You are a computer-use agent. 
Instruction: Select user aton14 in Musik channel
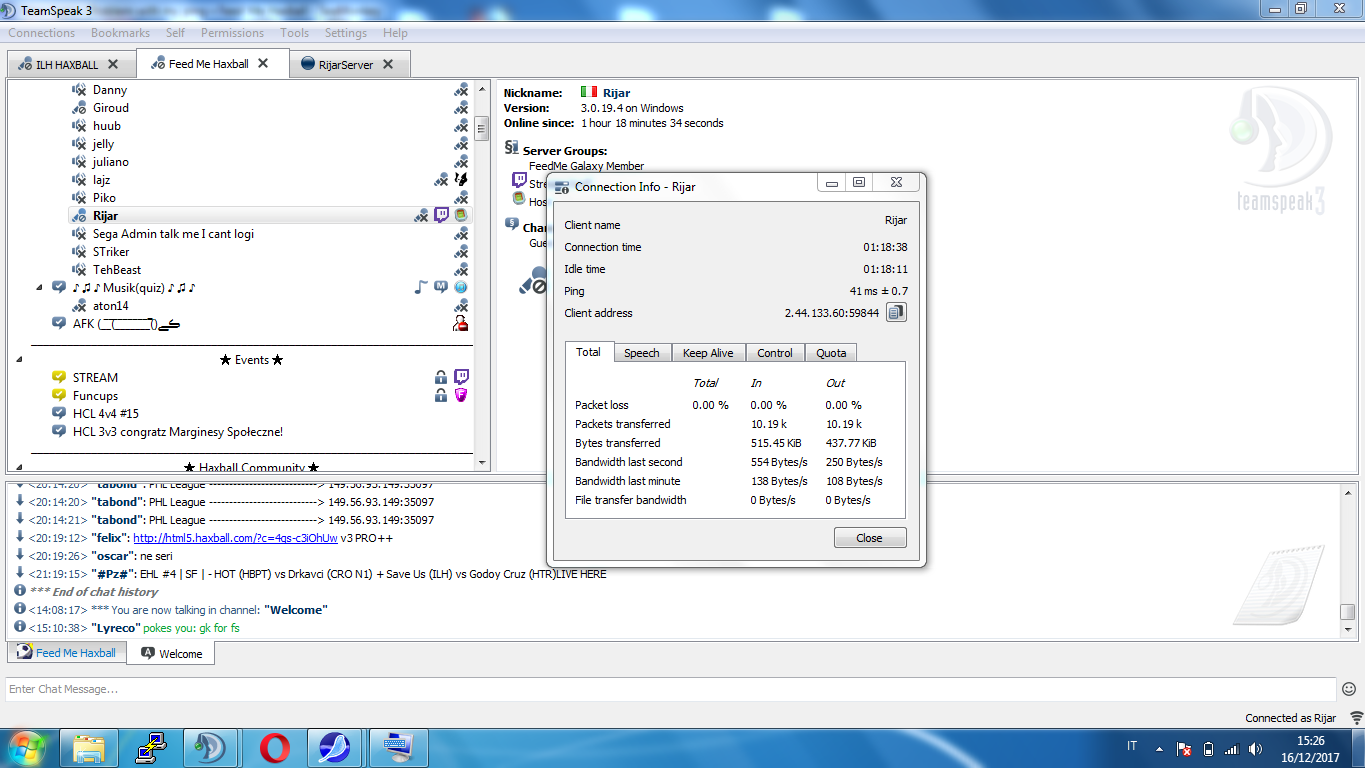coord(111,306)
